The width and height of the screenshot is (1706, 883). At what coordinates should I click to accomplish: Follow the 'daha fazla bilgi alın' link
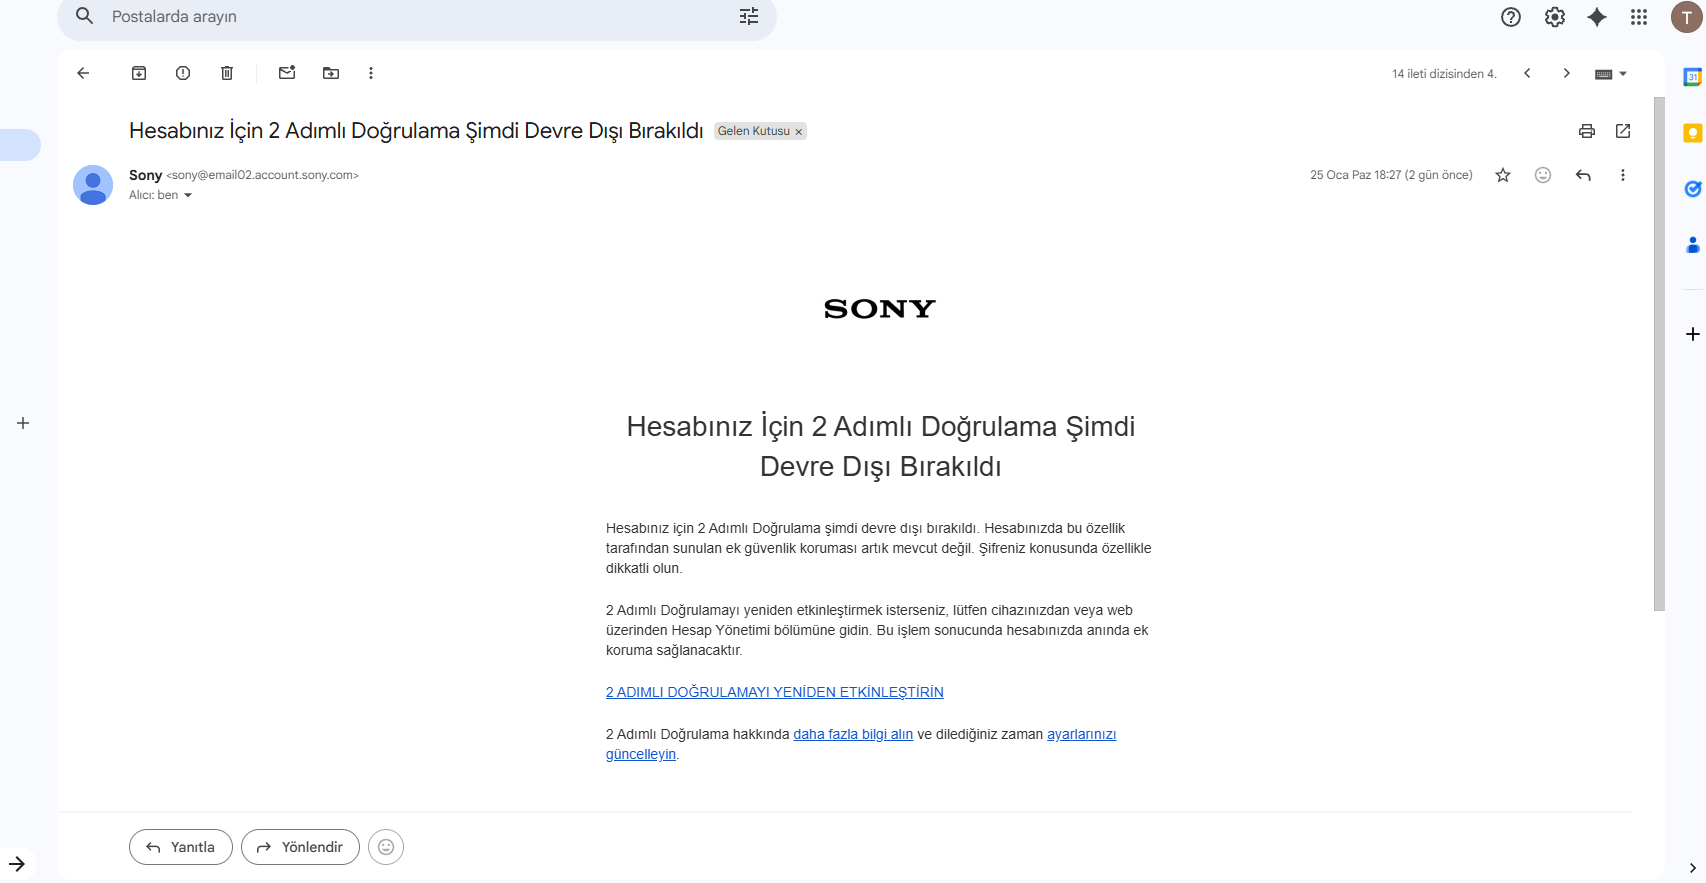click(x=853, y=734)
